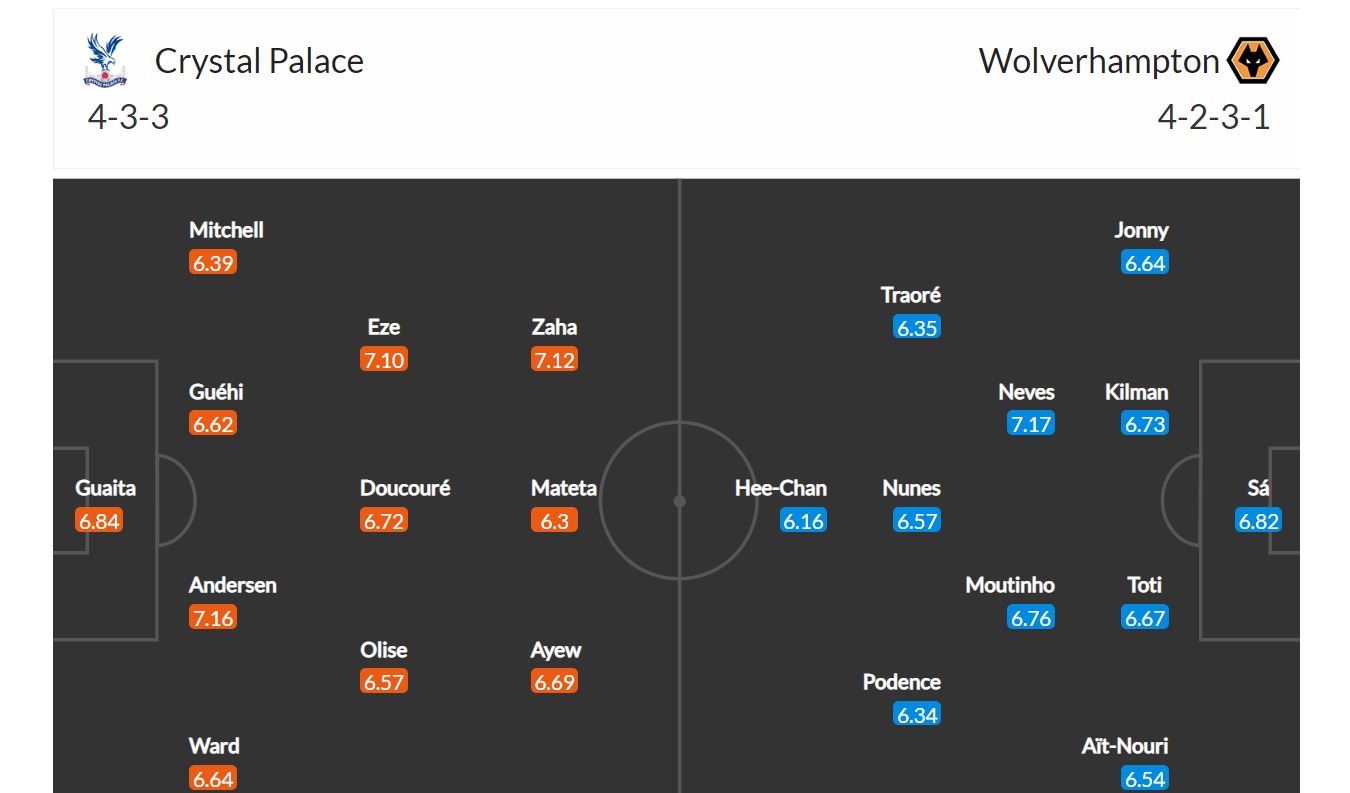1350x793 pixels.
Task: Select player Doucouré in midfield
Action: point(405,488)
